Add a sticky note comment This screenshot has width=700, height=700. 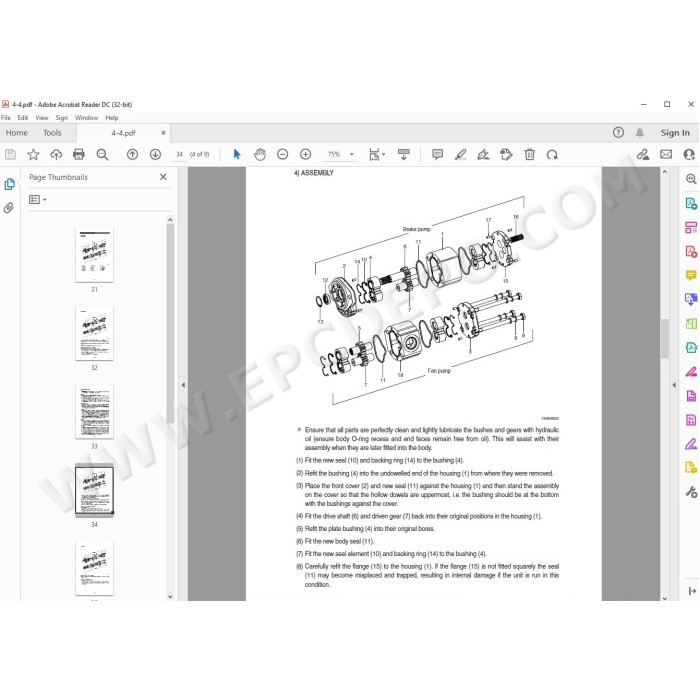coord(438,154)
